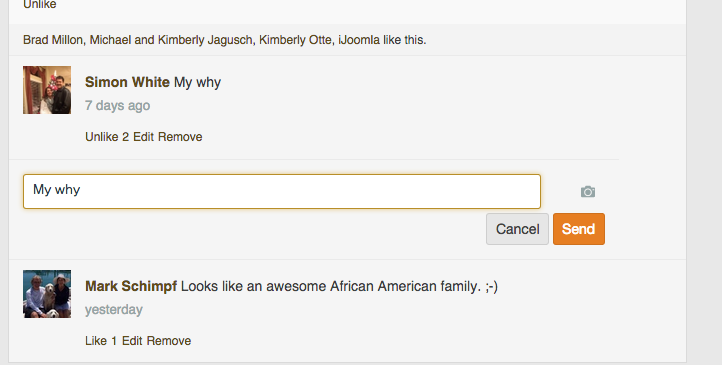Open Mark Schimpf's profile name link

coord(131,286)
